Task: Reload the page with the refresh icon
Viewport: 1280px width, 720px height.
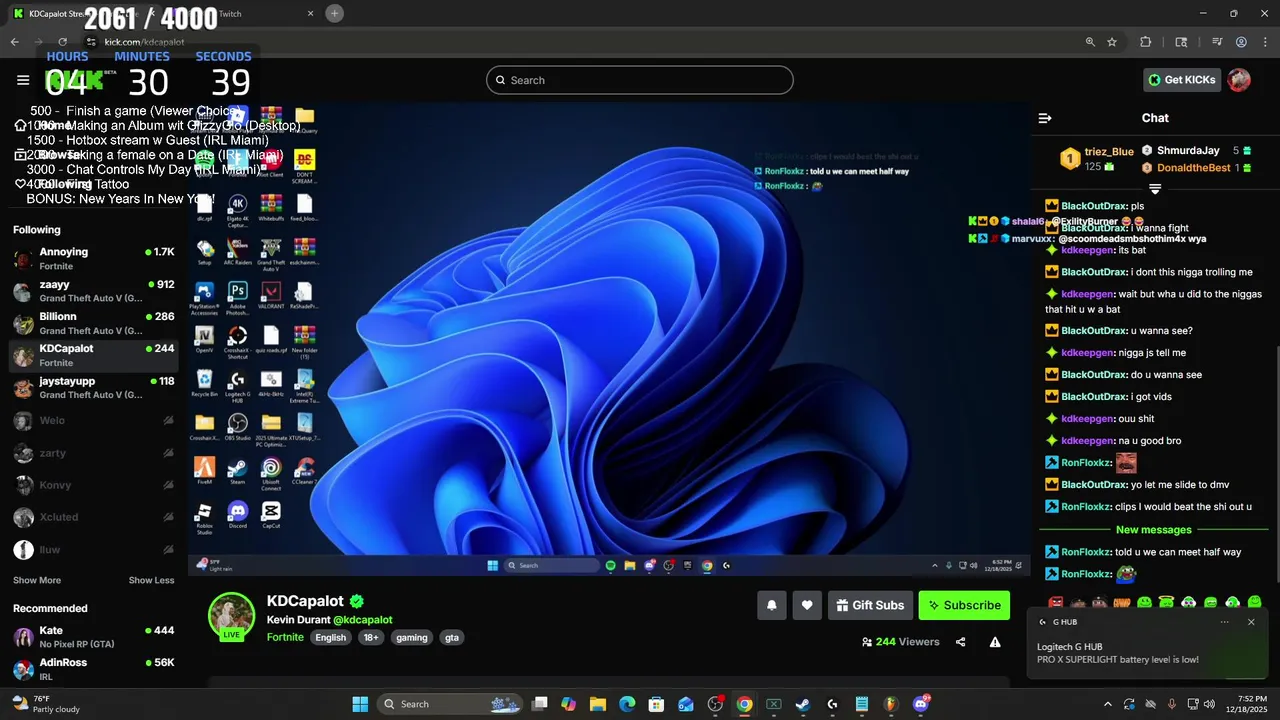Action: pos(62,42)
